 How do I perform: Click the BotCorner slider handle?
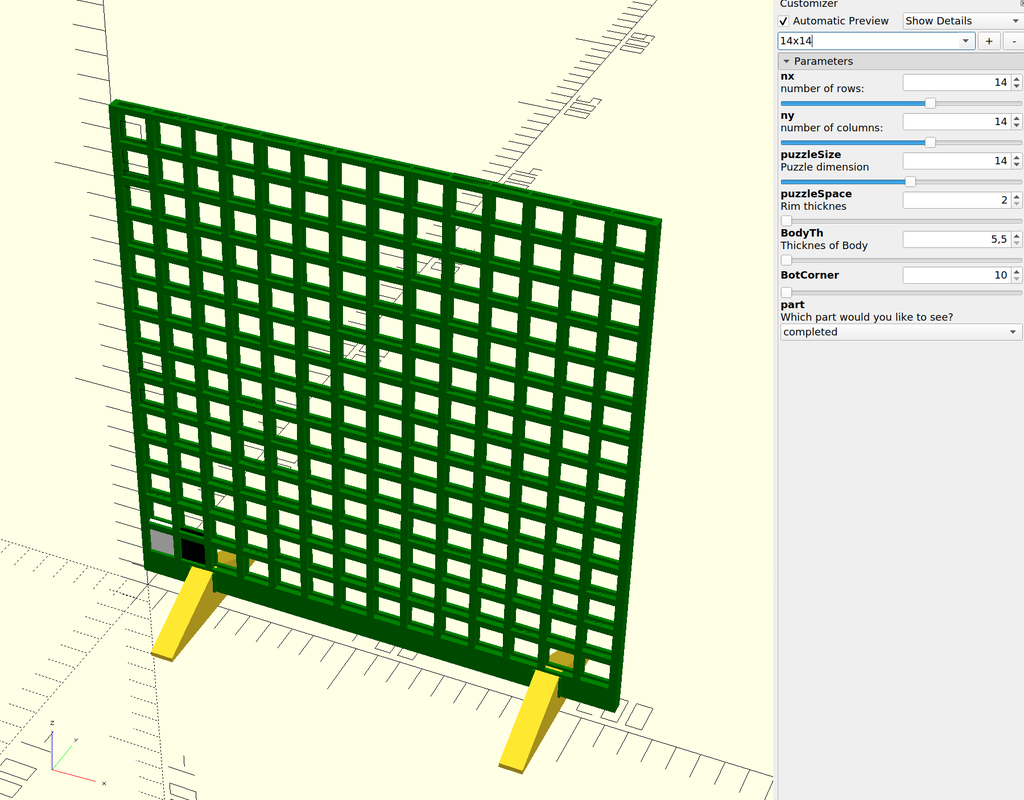pyautogui.click(x=786, y=292)
